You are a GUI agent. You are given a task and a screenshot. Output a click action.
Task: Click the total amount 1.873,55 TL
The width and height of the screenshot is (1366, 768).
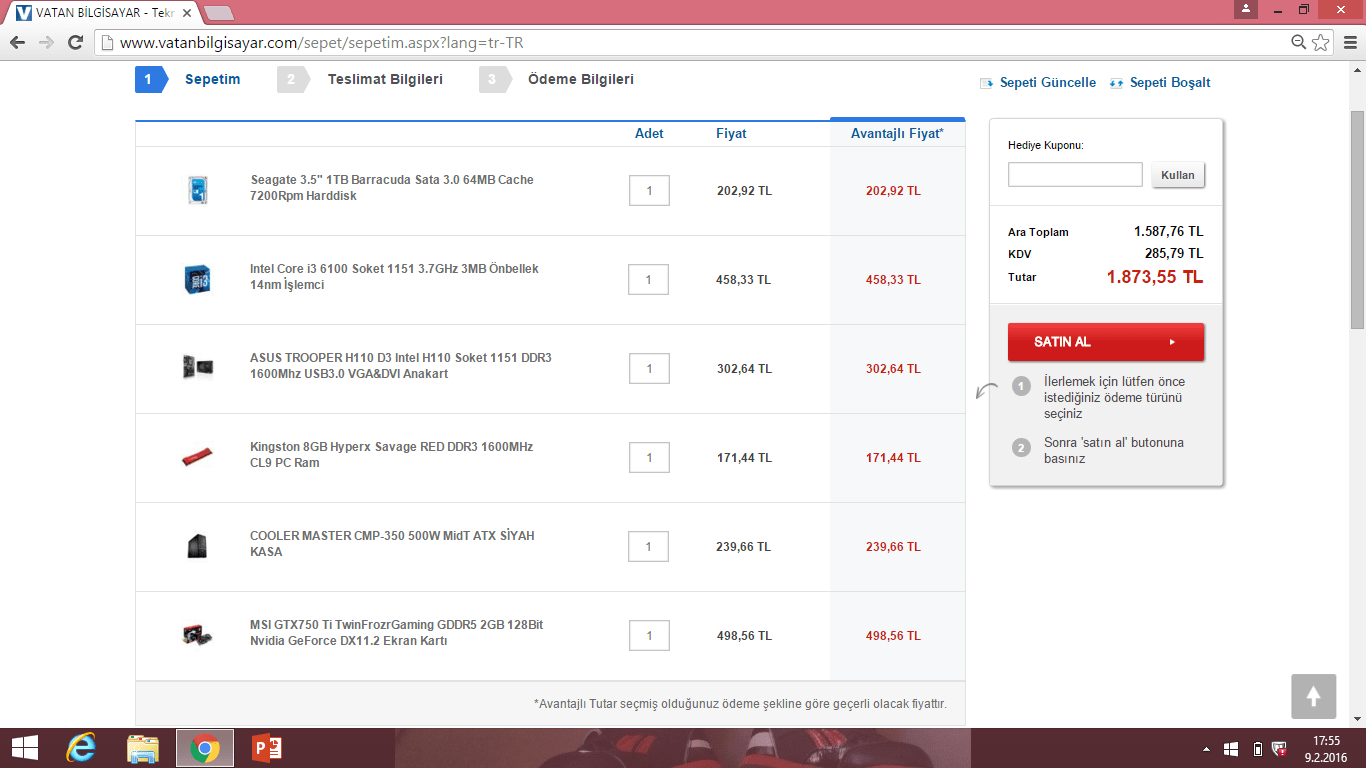tap(1154, 277)
